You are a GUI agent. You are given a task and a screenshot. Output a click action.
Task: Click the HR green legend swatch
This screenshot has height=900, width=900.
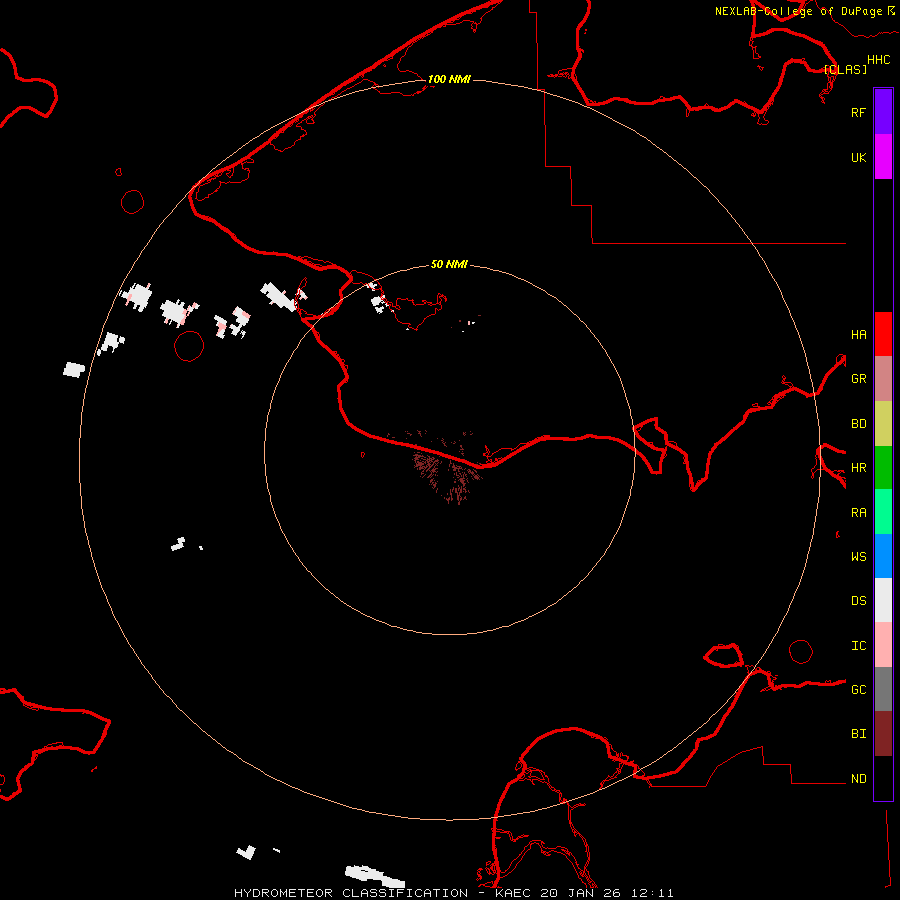tap(883, 467)
